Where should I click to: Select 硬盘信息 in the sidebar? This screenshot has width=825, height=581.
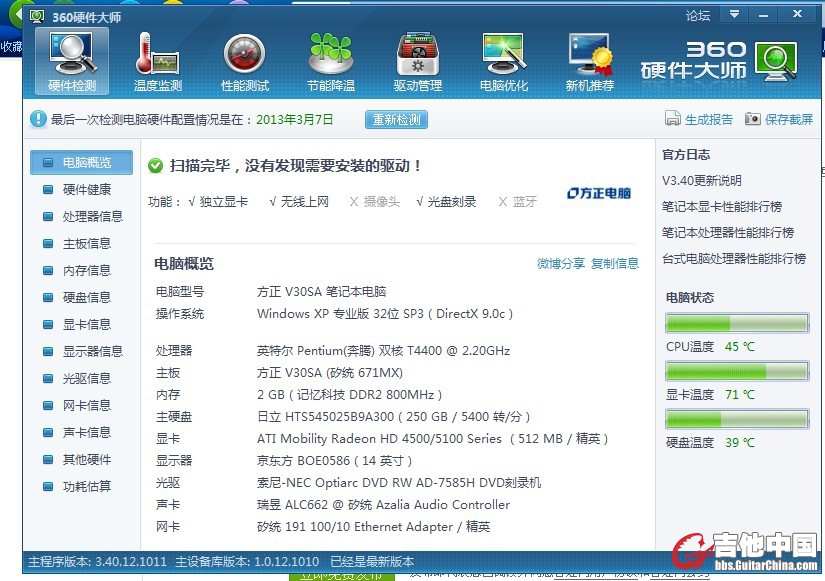point(86,297)
